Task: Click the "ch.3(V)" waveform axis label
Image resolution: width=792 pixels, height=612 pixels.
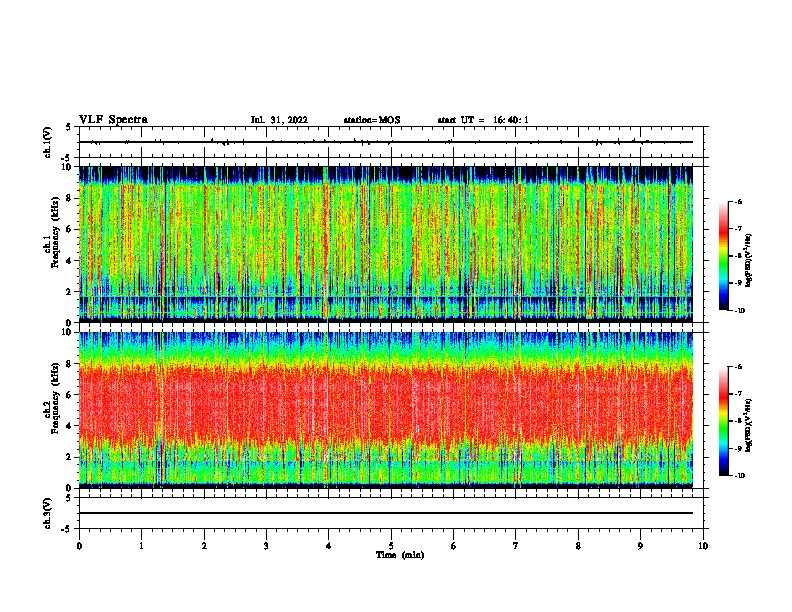Action: pos(48,513)
